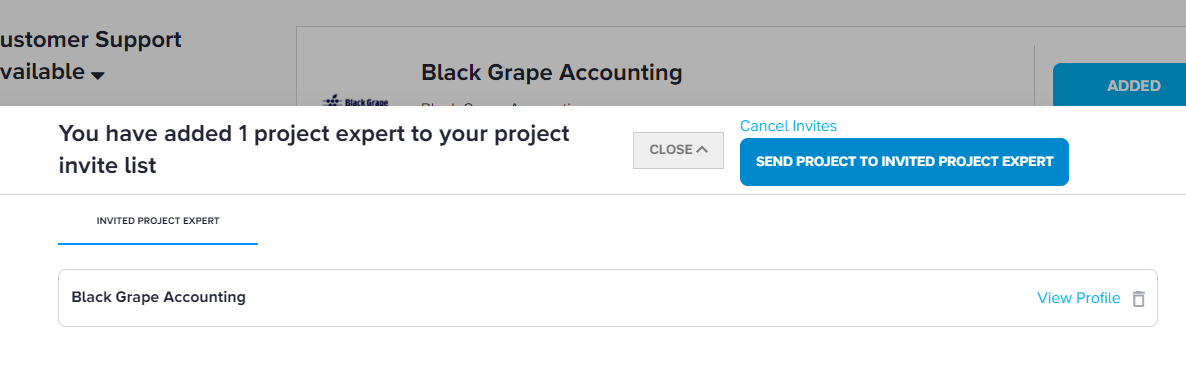Image resolution: width=1186 pixels, height=365 pixels.
Task: Click the Available filter label
Action: coord(42,72)
